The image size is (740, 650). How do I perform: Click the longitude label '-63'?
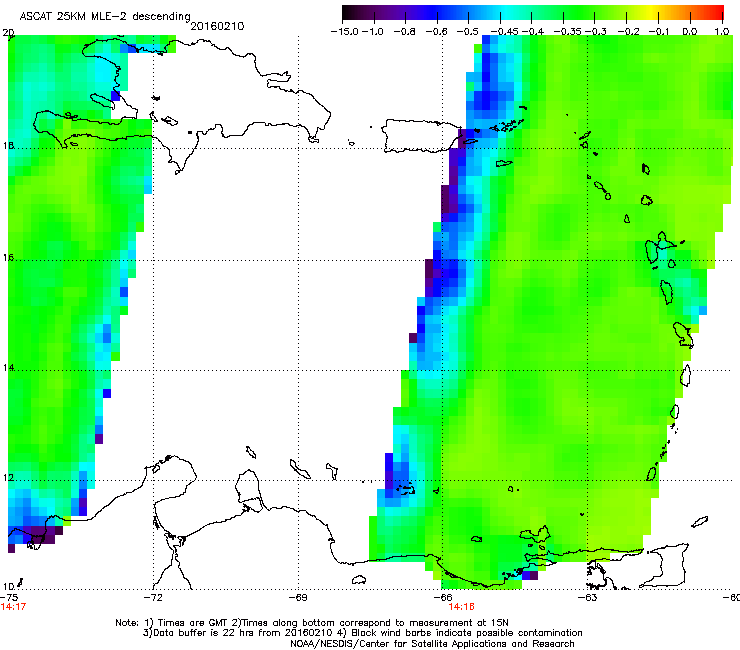(x=588, y=597)
